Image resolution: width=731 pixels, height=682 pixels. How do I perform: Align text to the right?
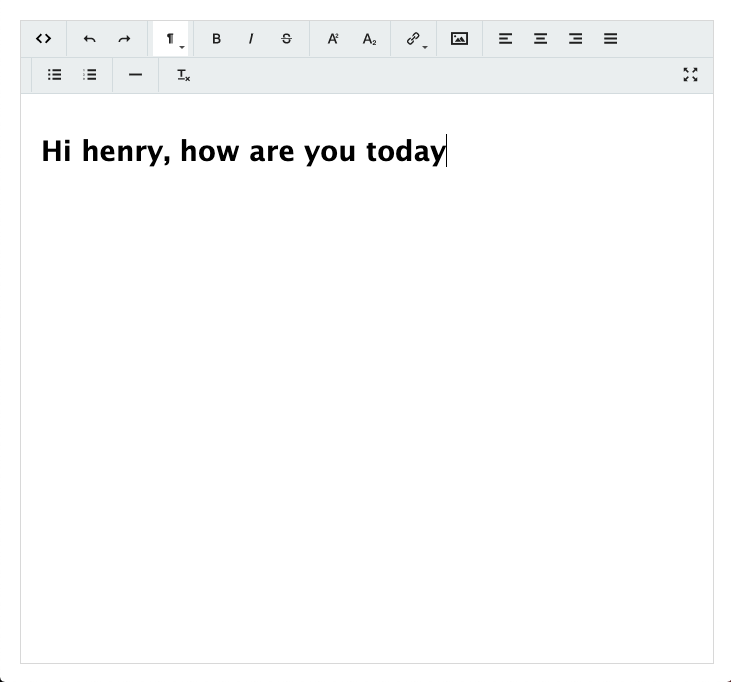point(575,39)
